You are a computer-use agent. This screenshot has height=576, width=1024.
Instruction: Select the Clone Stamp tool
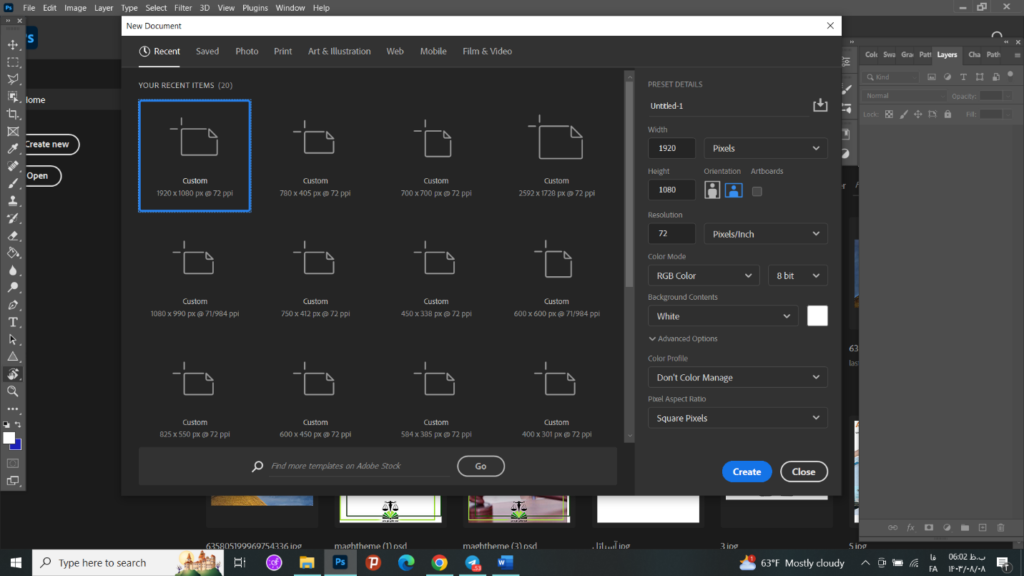point(13,201)
